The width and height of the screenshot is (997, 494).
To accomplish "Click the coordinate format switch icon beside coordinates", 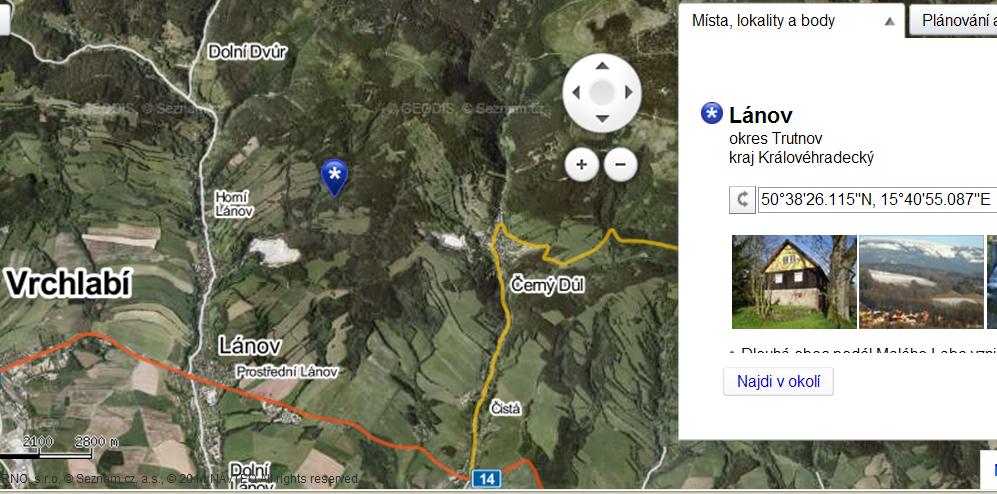I will pyautogui.click(x=742, y=200).
